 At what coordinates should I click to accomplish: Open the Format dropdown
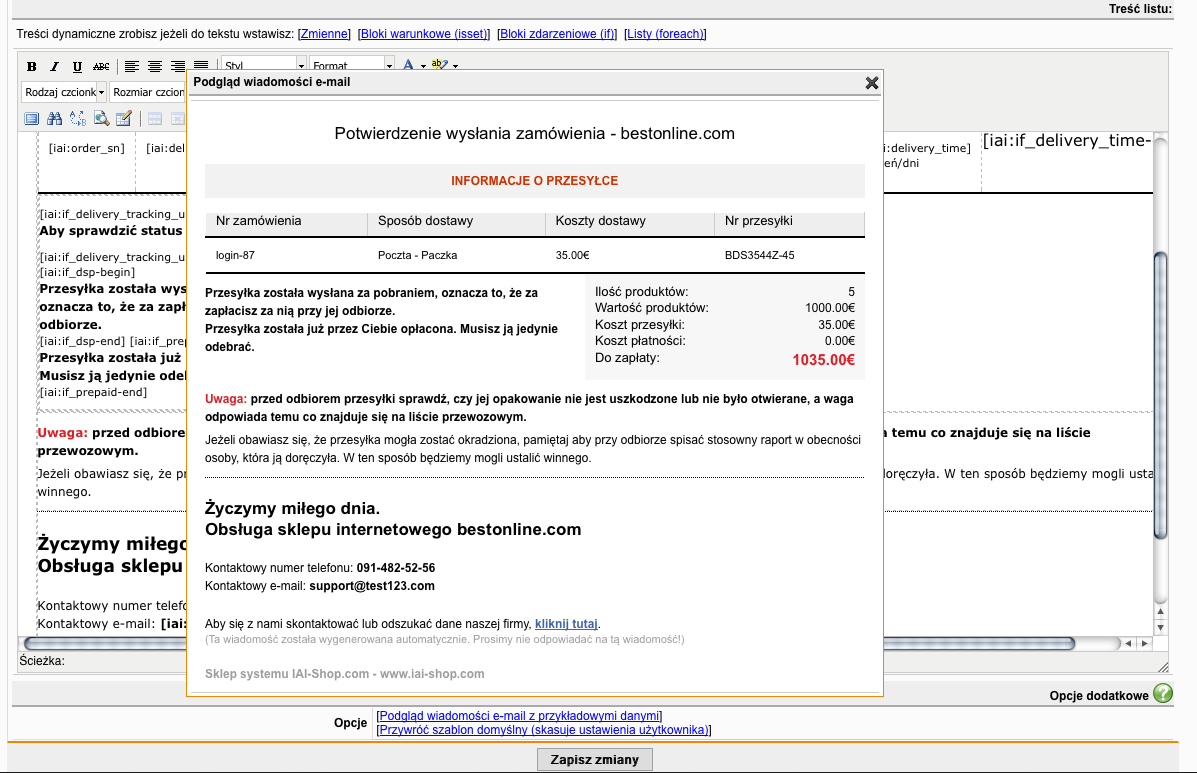pyautogui.click(x=352, y=66)
